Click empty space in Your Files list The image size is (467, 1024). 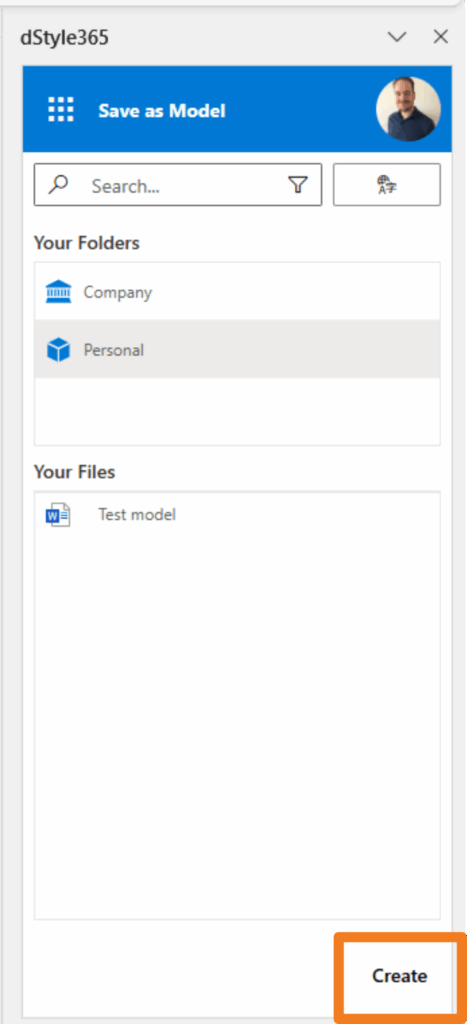[237, 718]
